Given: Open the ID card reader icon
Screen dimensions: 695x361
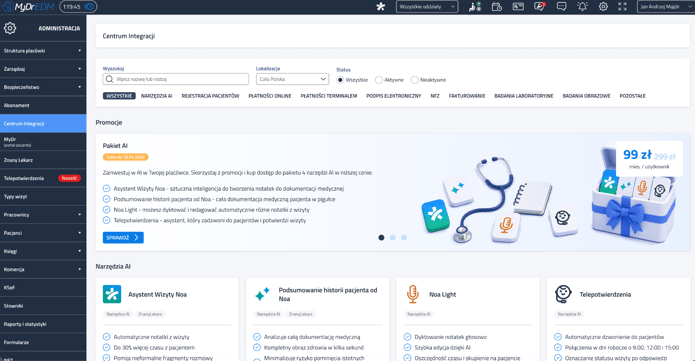Looking at the screenshot, I should (x=518, y=7).
